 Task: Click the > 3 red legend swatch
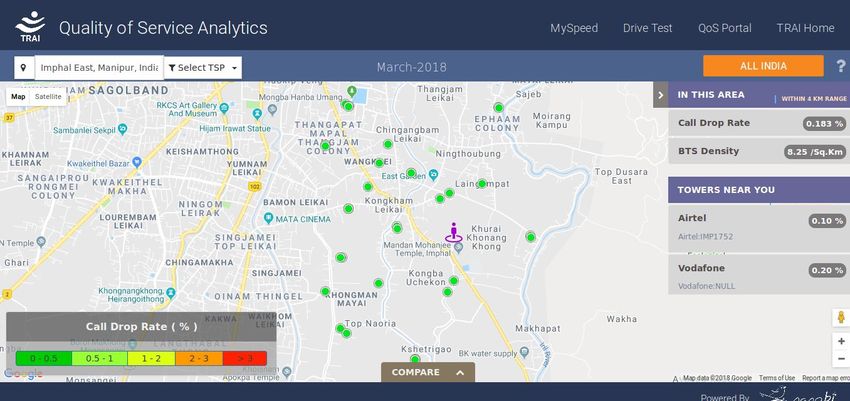click(245, 358)
